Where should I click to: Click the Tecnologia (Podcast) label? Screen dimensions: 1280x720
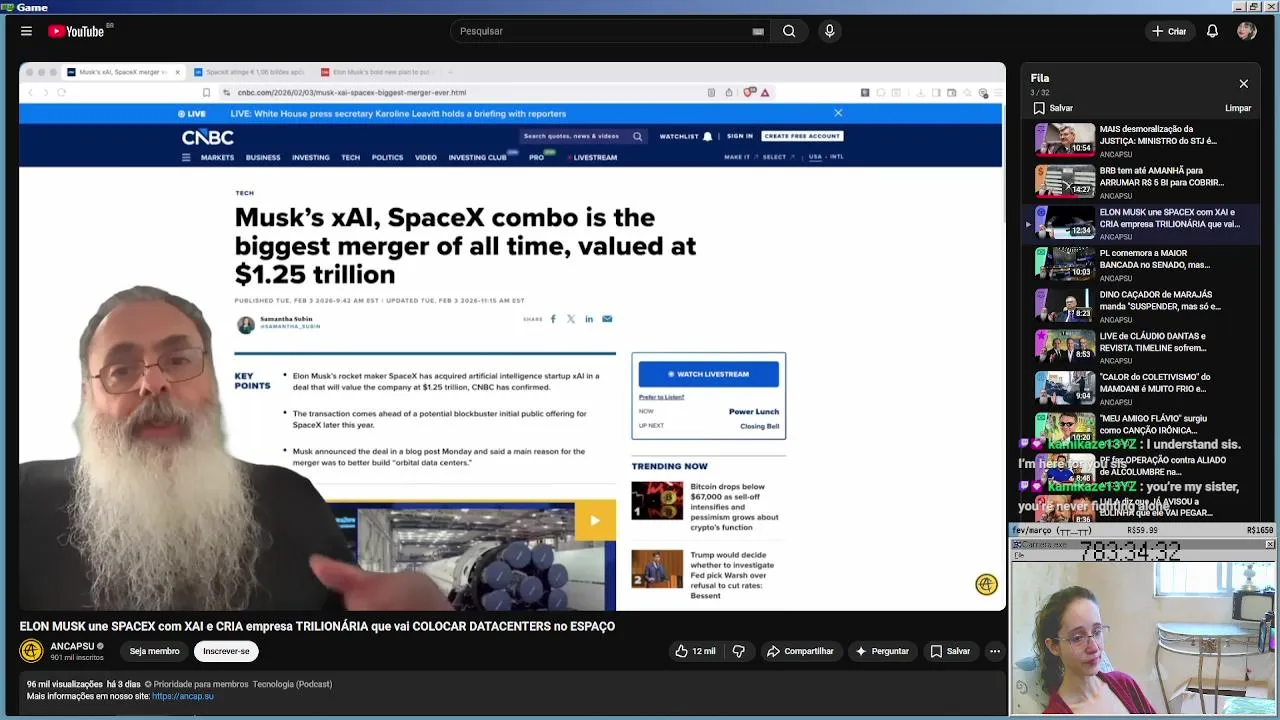[292, 684]
